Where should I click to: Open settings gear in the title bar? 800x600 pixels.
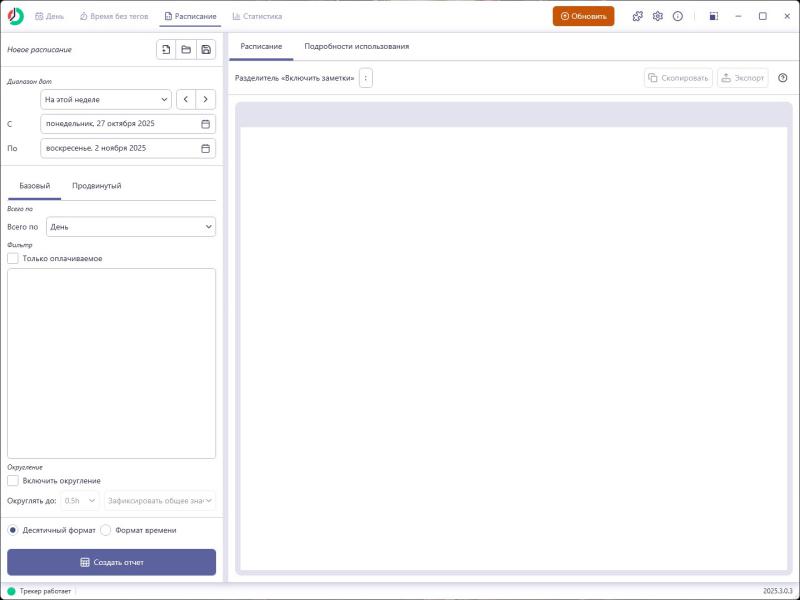pyautogui.click(x=658, y=16)
